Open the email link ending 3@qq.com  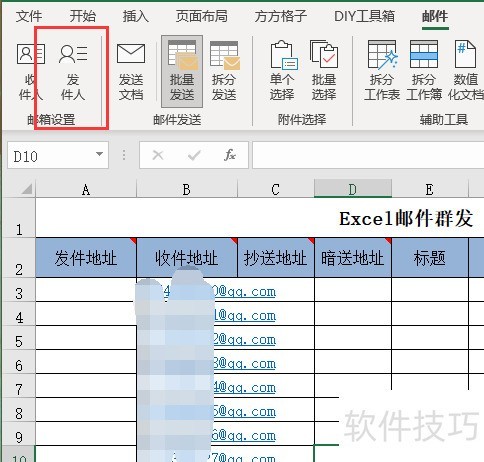click(245, 364)
